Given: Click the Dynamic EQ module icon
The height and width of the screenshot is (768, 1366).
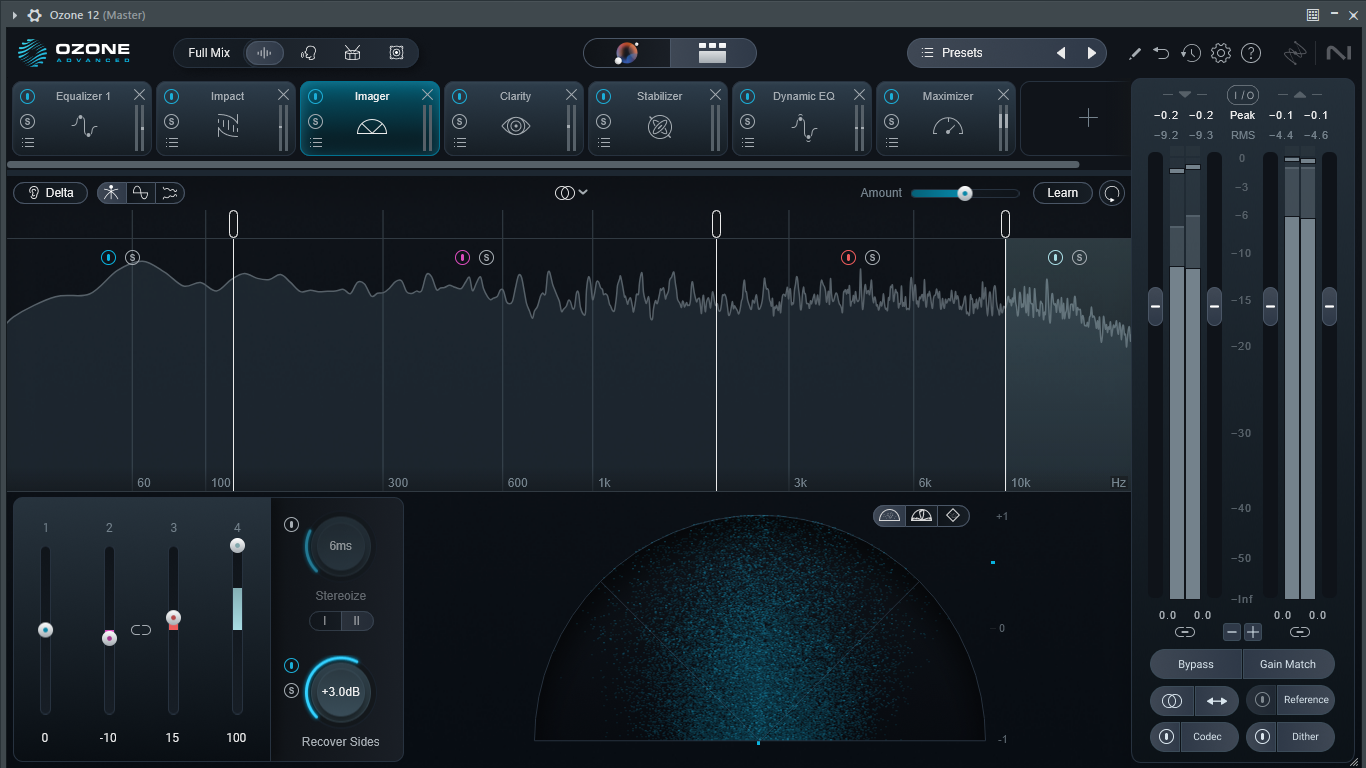Looking at the screenshot, I should click(x=804, y=126).
